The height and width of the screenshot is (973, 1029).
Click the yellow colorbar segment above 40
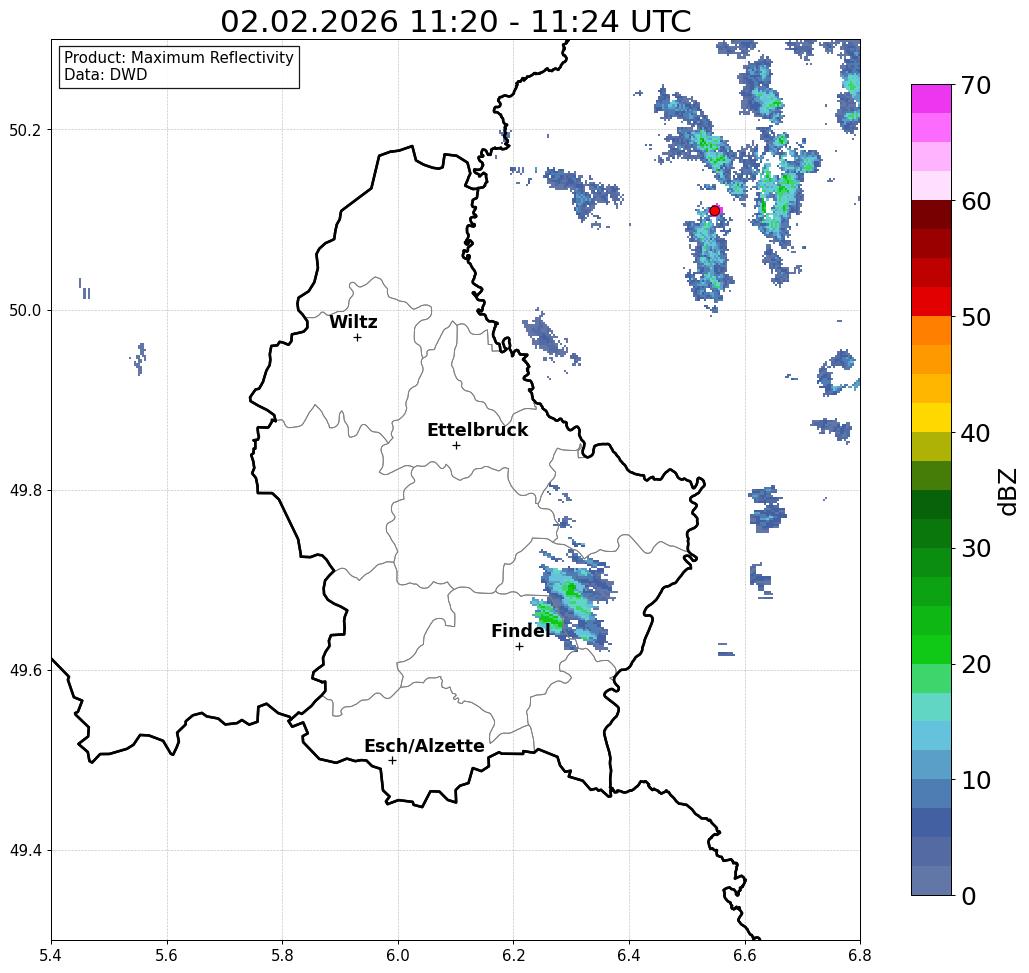(931, 417)
